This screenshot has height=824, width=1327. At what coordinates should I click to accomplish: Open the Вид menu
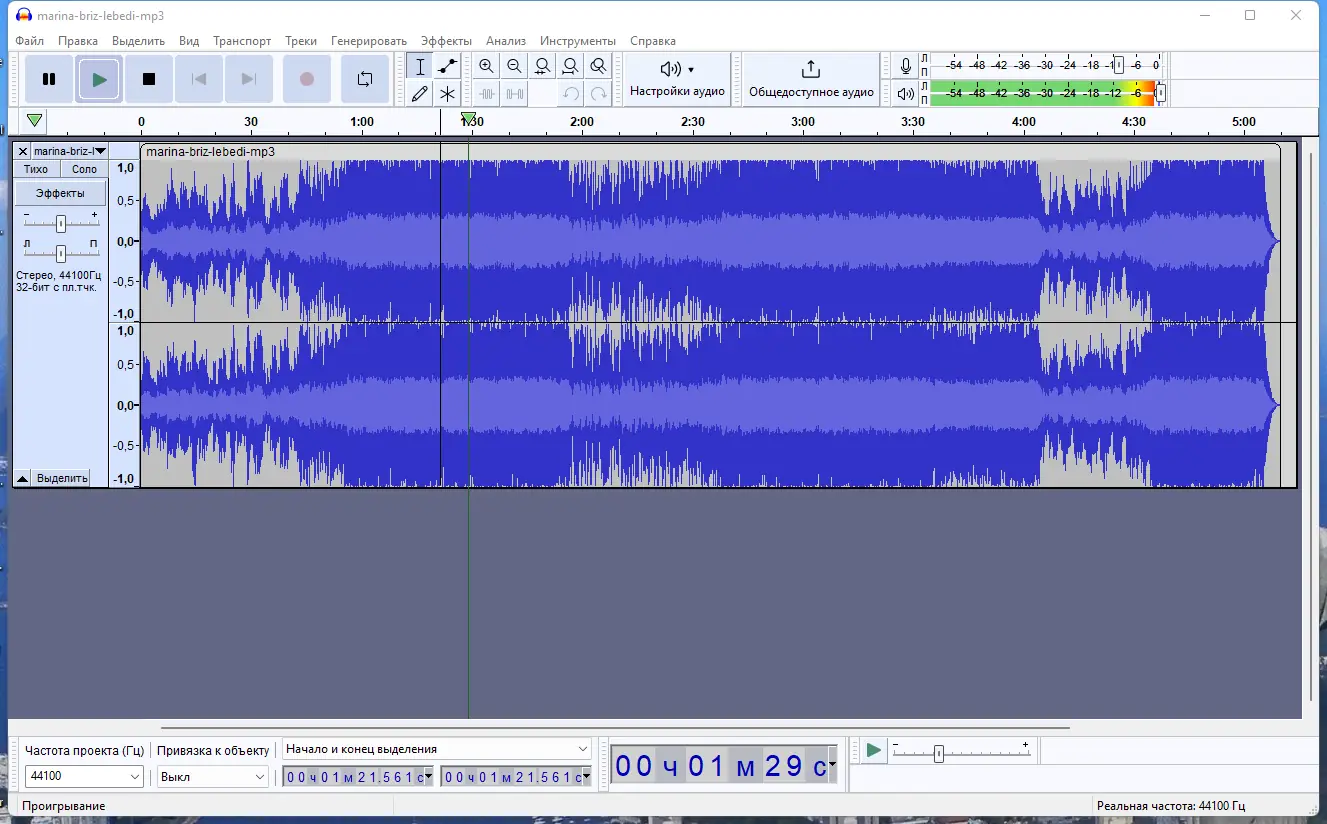[189, 41]
